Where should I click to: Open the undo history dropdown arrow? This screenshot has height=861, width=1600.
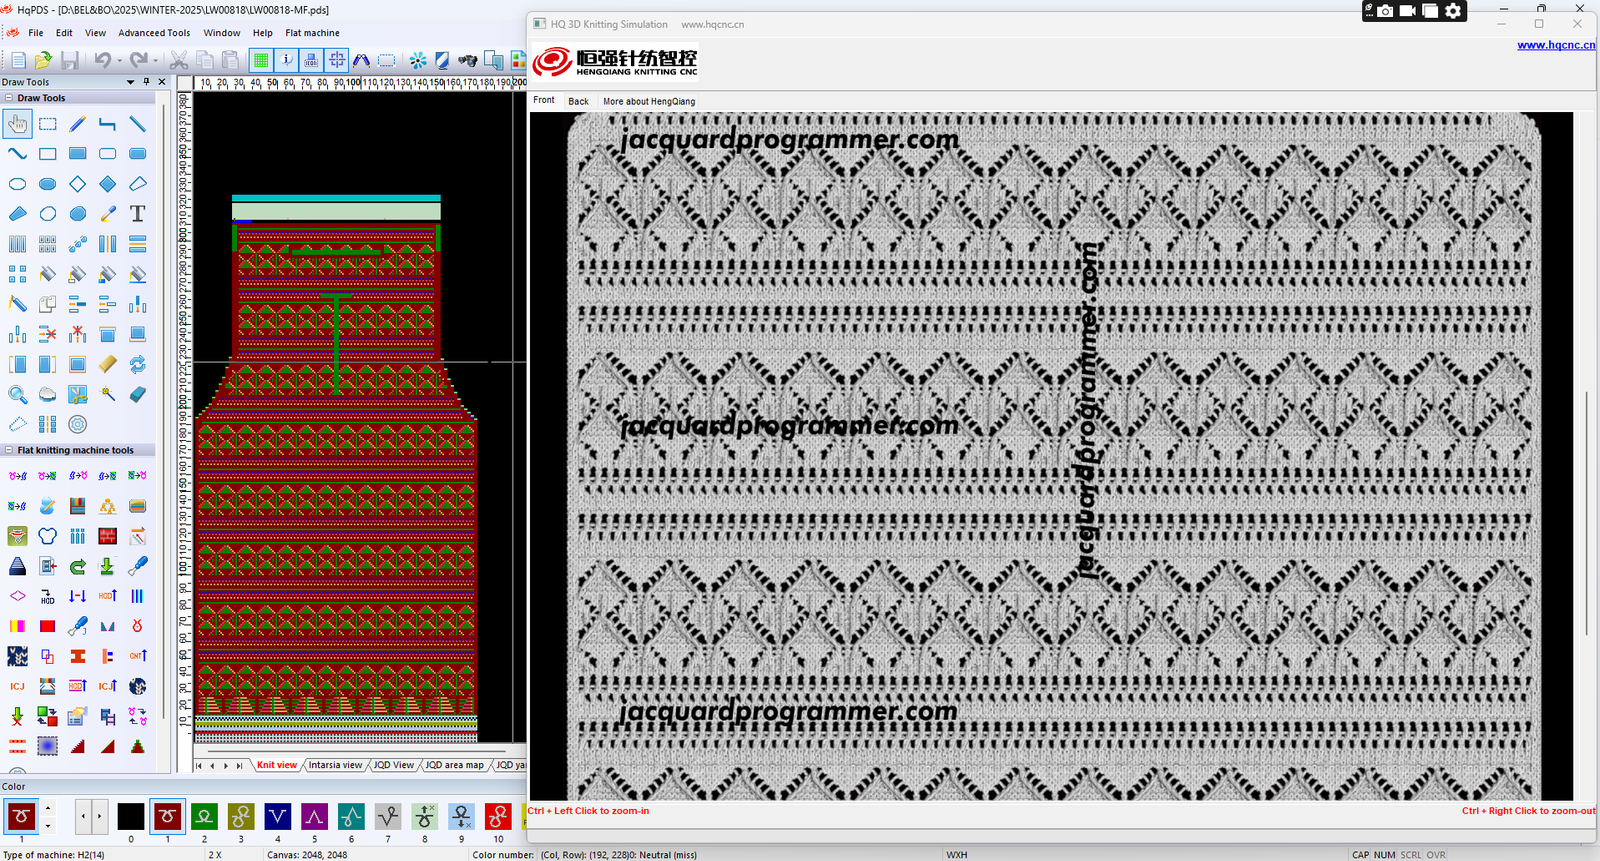(119, 62)
